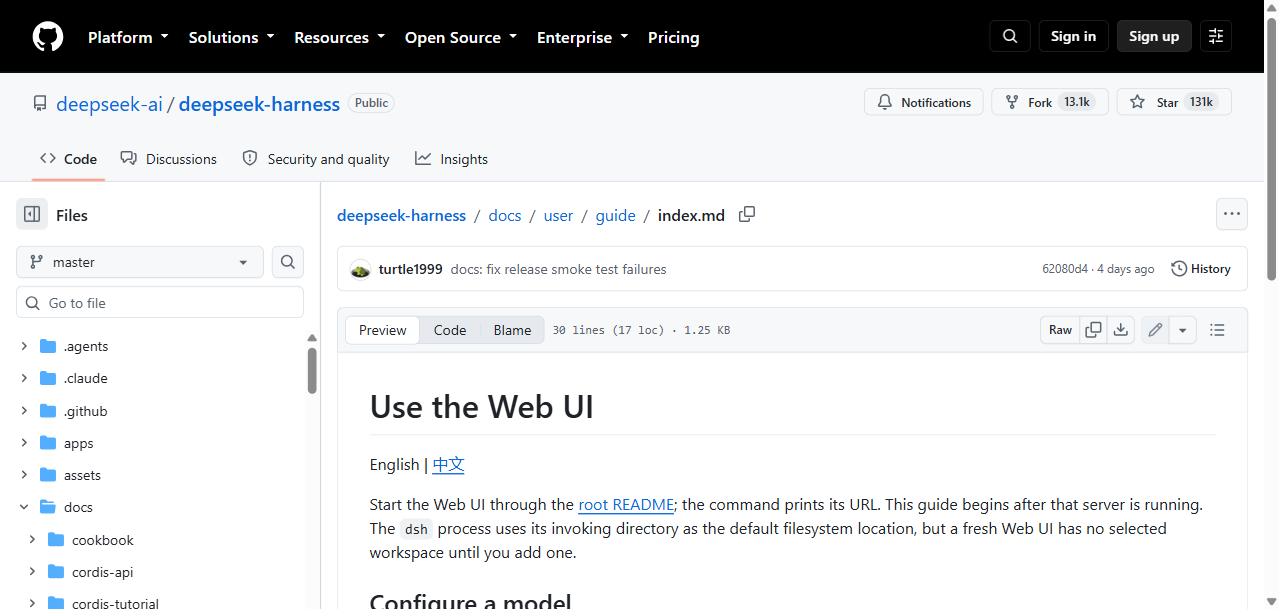The height and width of the screenshot is (609, 1279).
Task: Click turtle1999's avatar image
Action: [x=361, y=269]
